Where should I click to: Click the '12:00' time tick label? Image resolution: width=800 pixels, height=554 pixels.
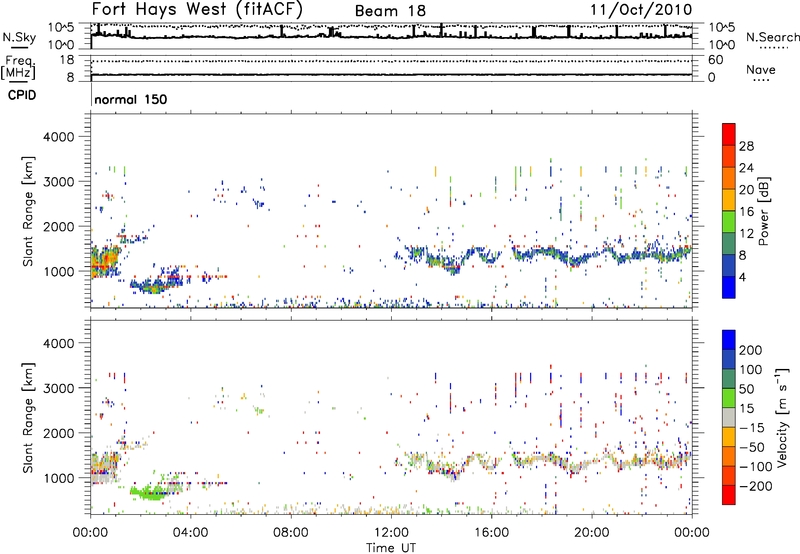coord(391,533)
